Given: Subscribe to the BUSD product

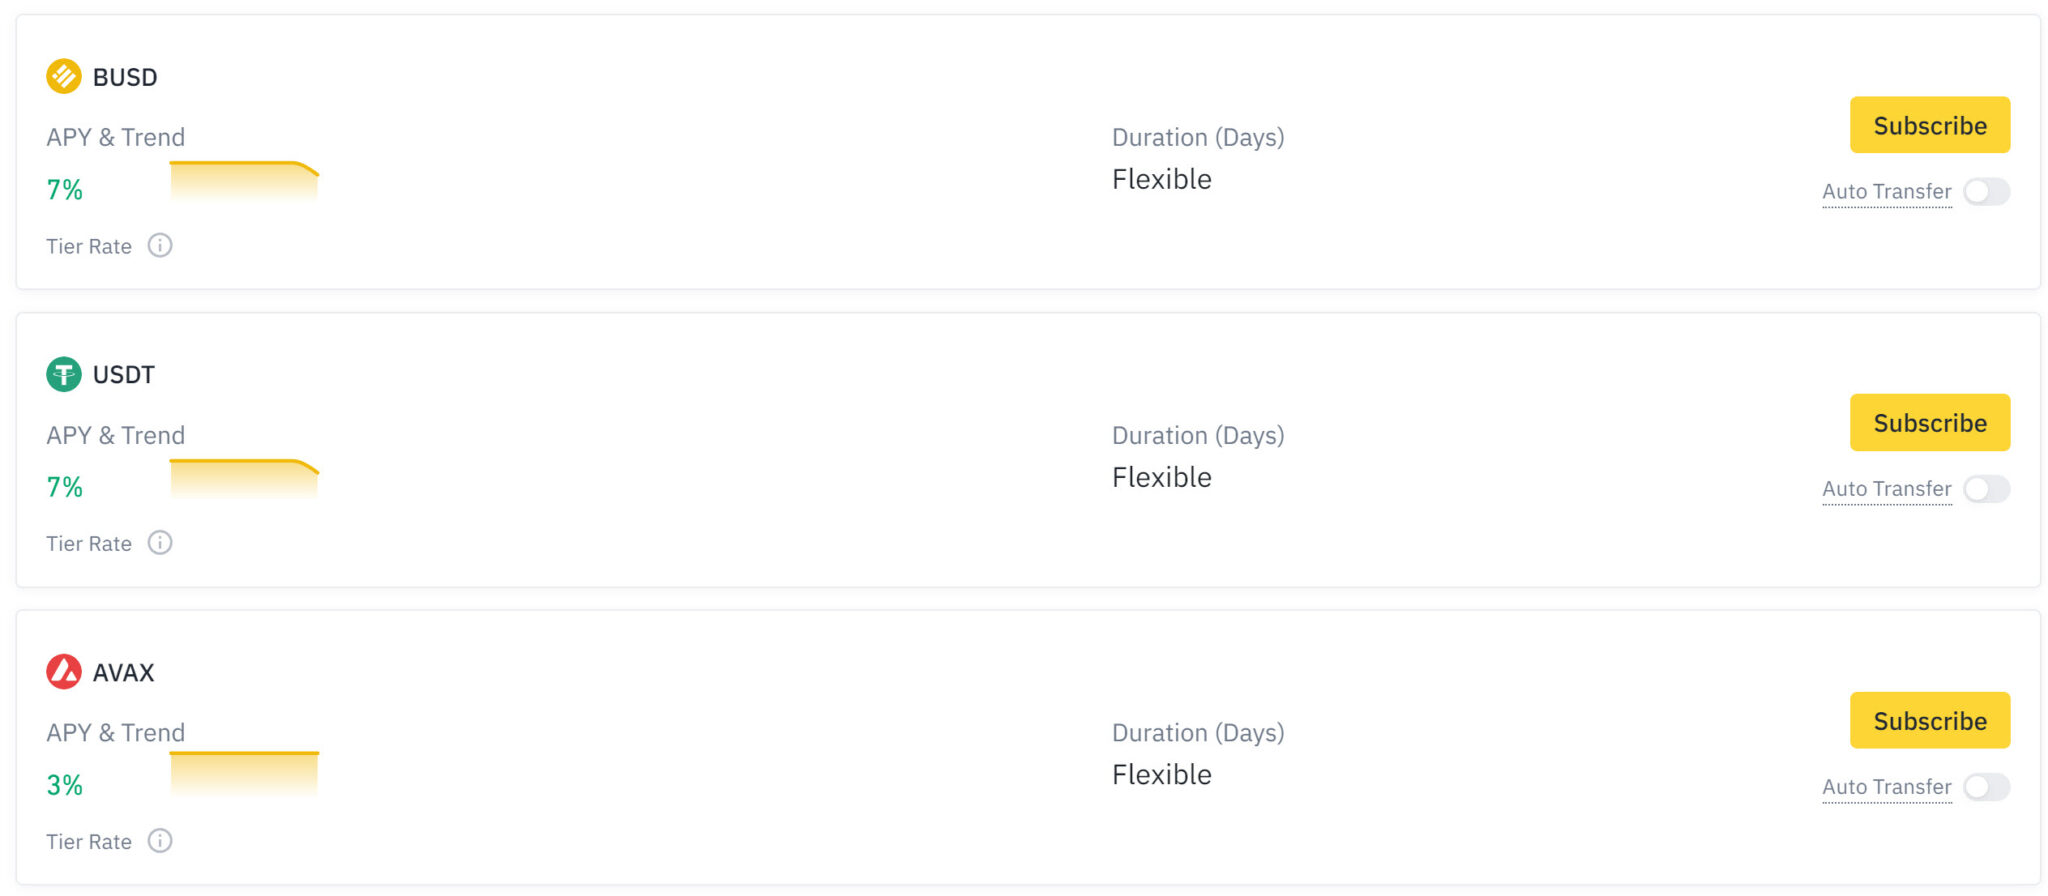Looking at the screenshot, I should point(1930,125).
